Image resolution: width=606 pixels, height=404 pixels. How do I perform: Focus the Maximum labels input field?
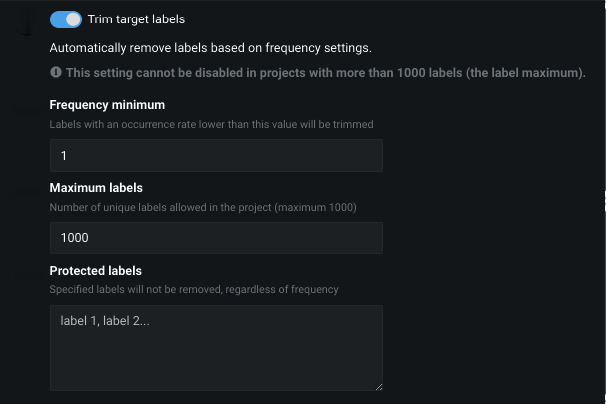tap(216, 237)
